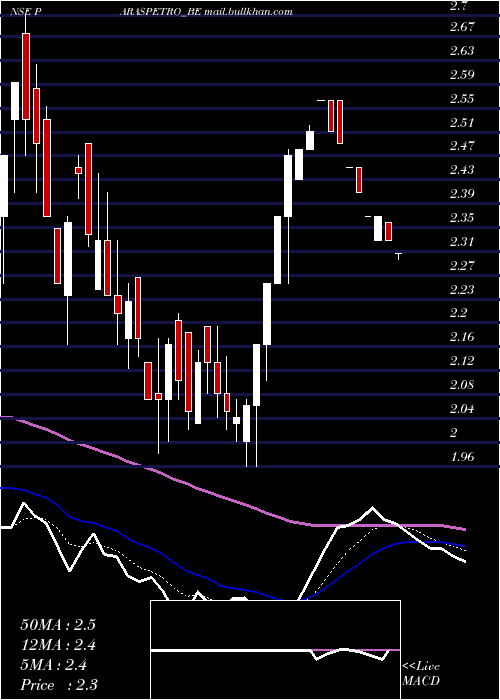This screenshot has width=500, height=700.
Task: Select the 2.51 price axis label
Action: coord(462,122)
